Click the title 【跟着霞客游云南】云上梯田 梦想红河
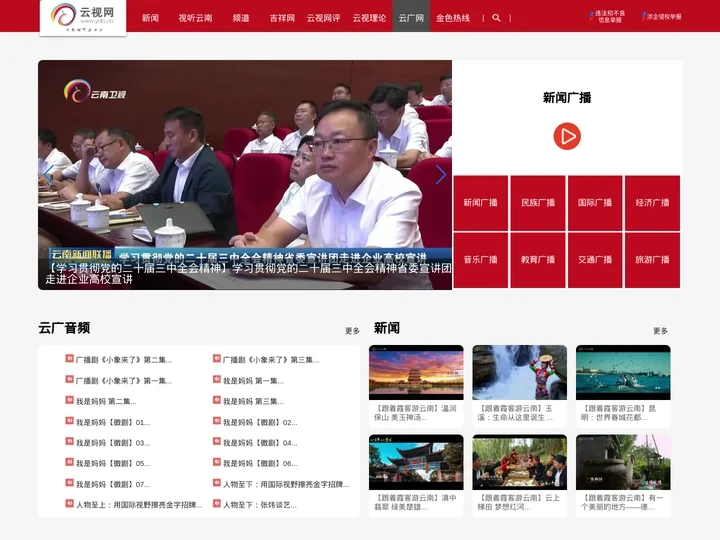This screenshot has height=540, width=720. point(518,502)
